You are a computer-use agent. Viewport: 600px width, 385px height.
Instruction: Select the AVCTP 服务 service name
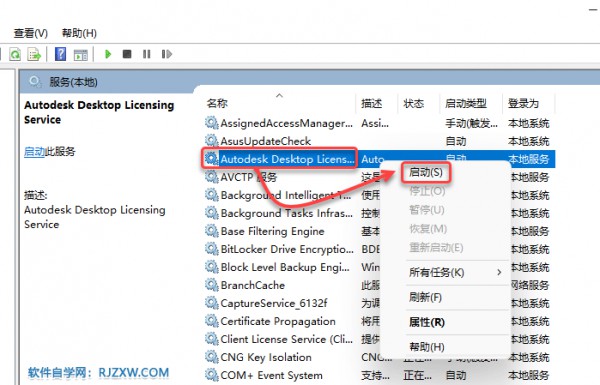pyautogui.click(x=249, y=177)
